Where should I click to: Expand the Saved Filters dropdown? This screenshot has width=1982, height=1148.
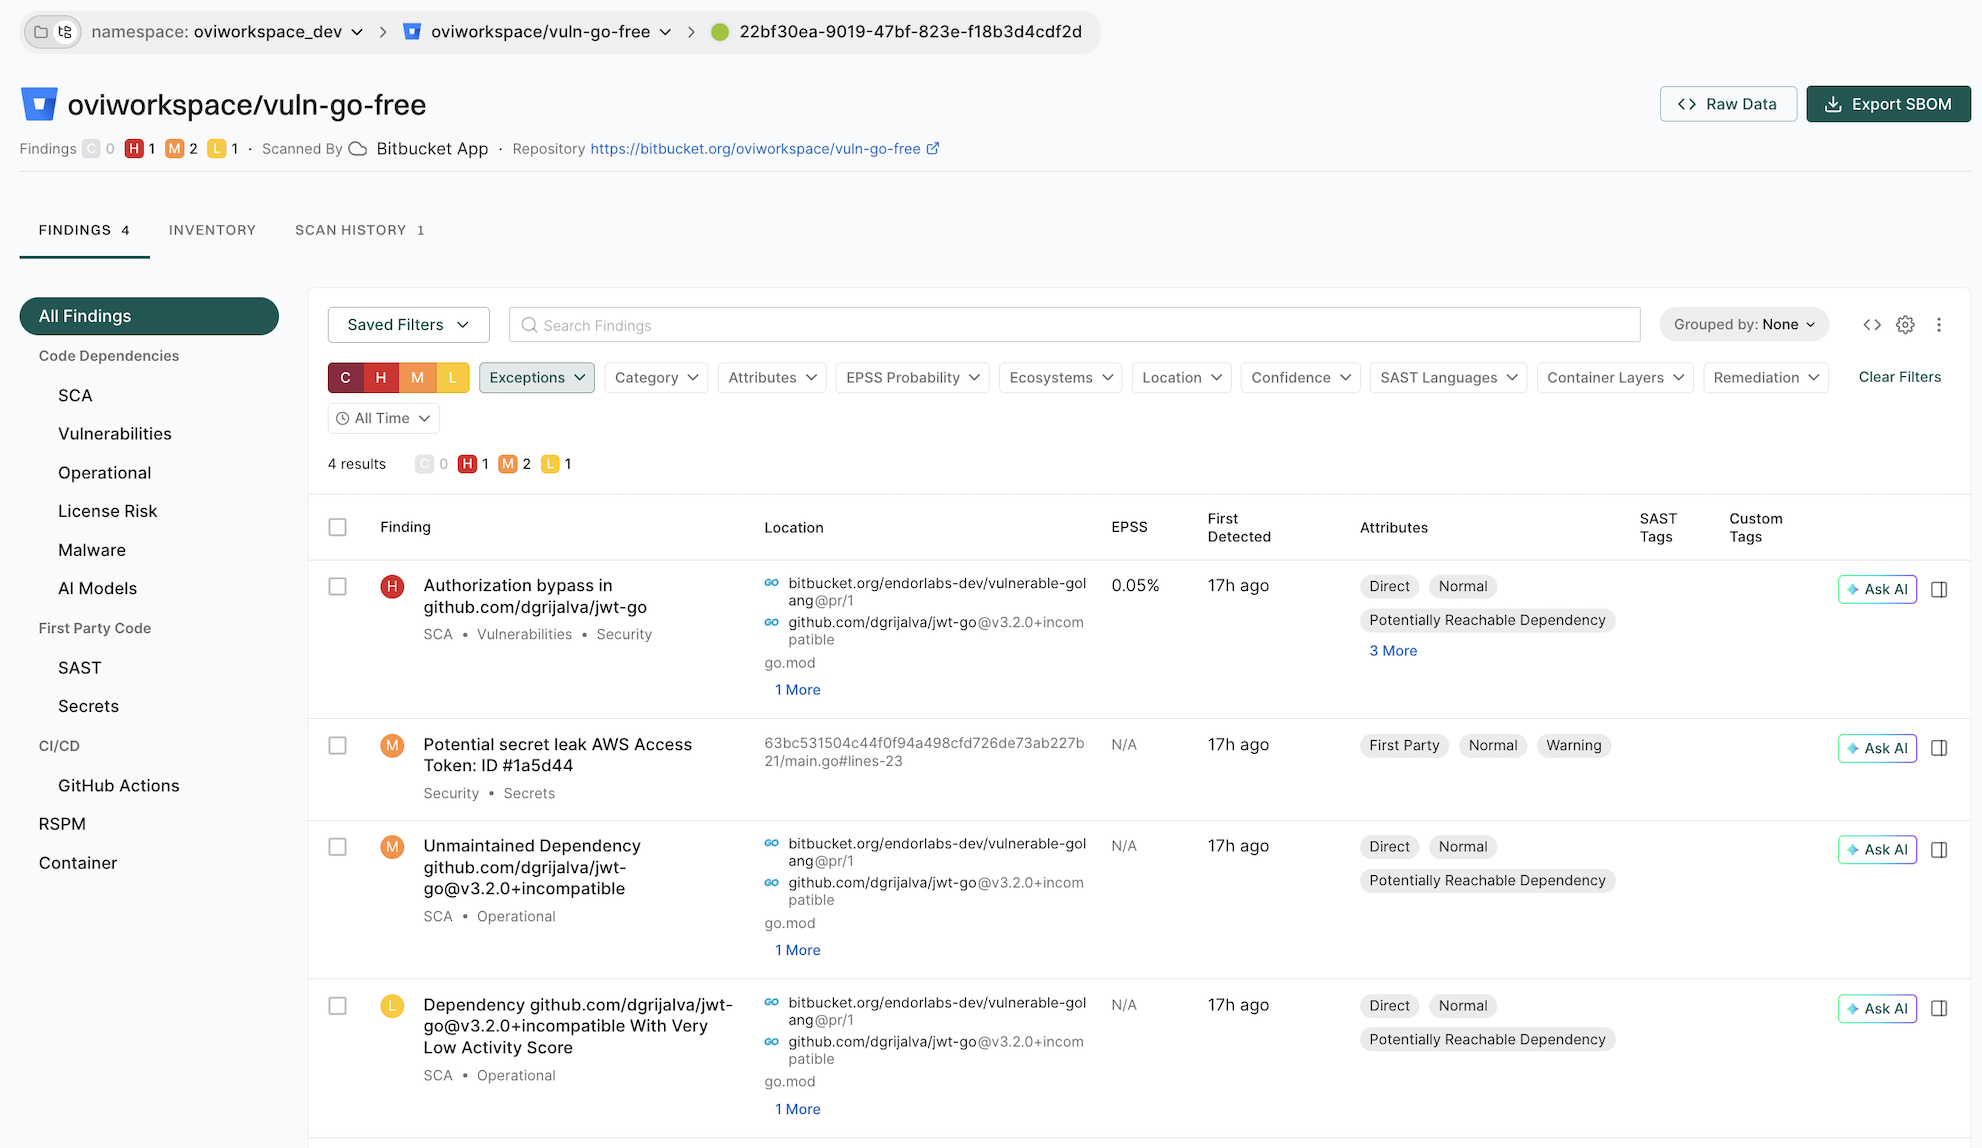pyautogui.click(x=408, y=325)
